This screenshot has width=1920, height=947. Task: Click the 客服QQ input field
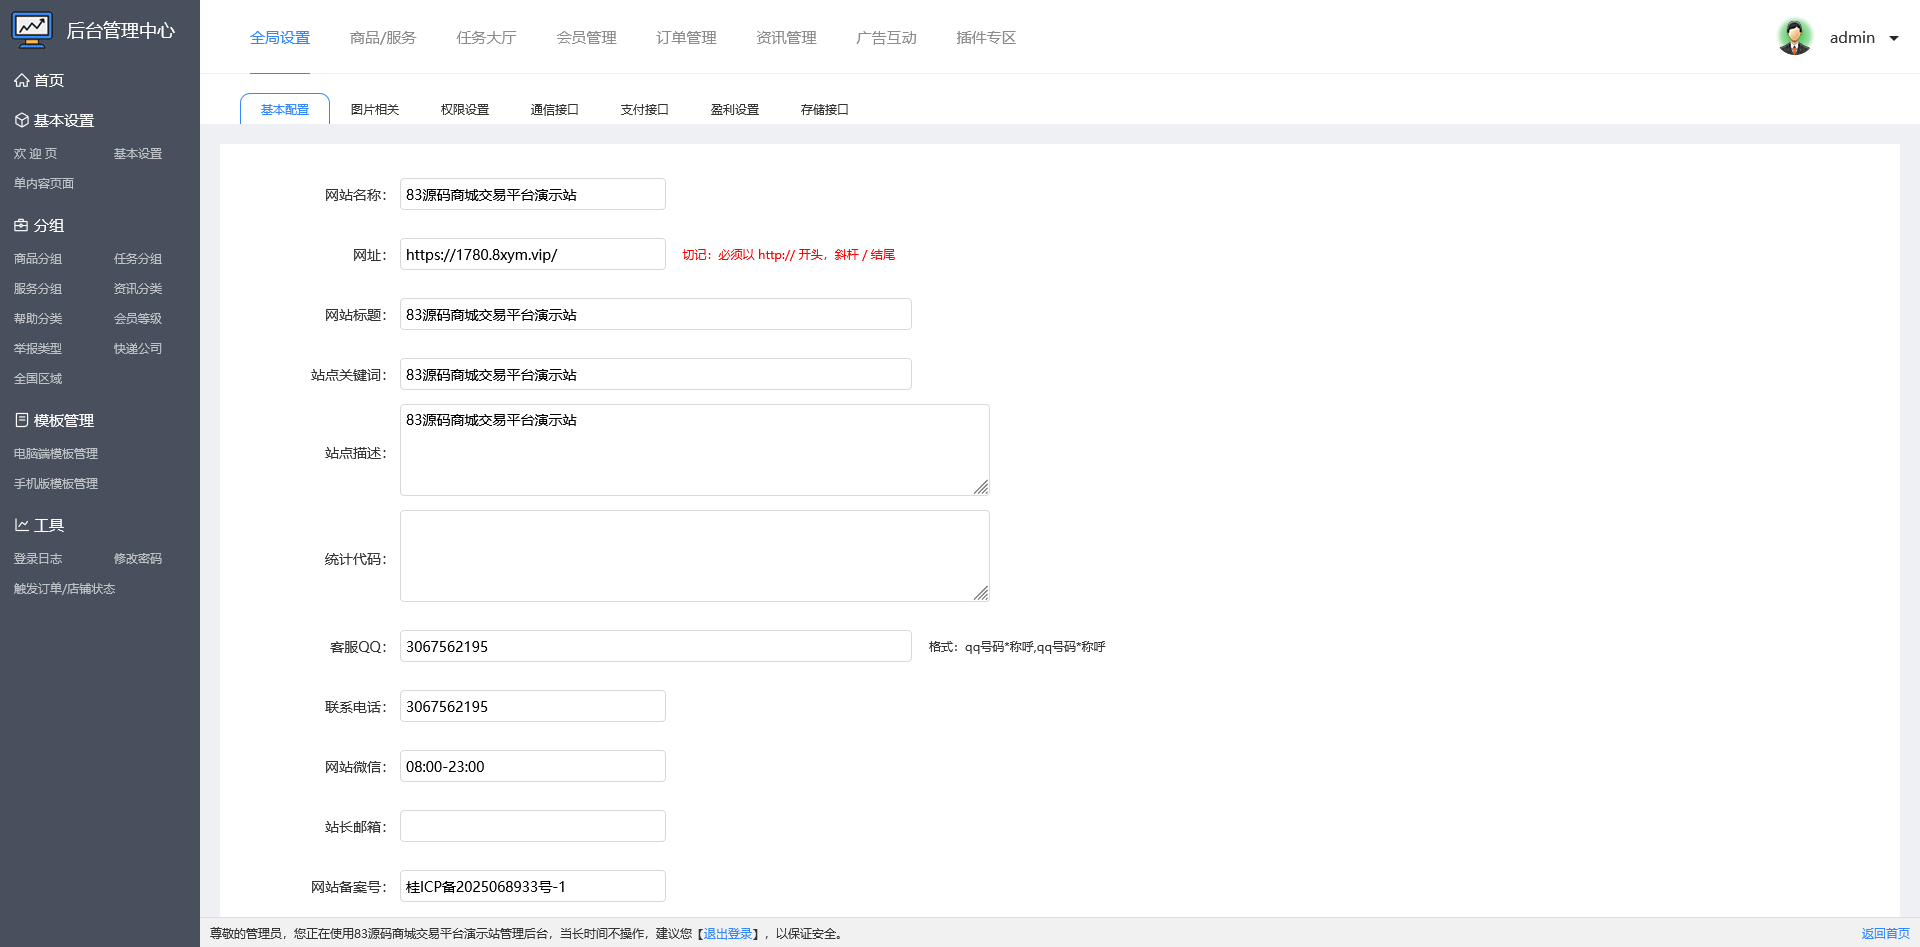pos(656,646)
